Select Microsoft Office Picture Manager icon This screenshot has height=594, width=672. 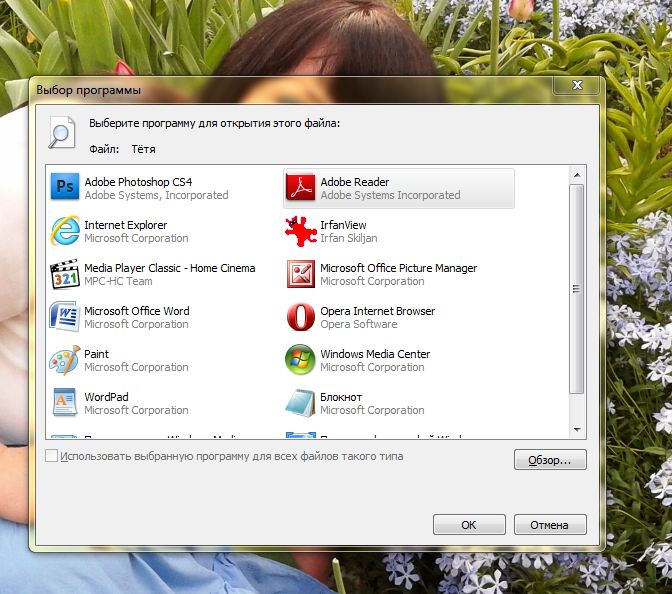pos(301,274)
